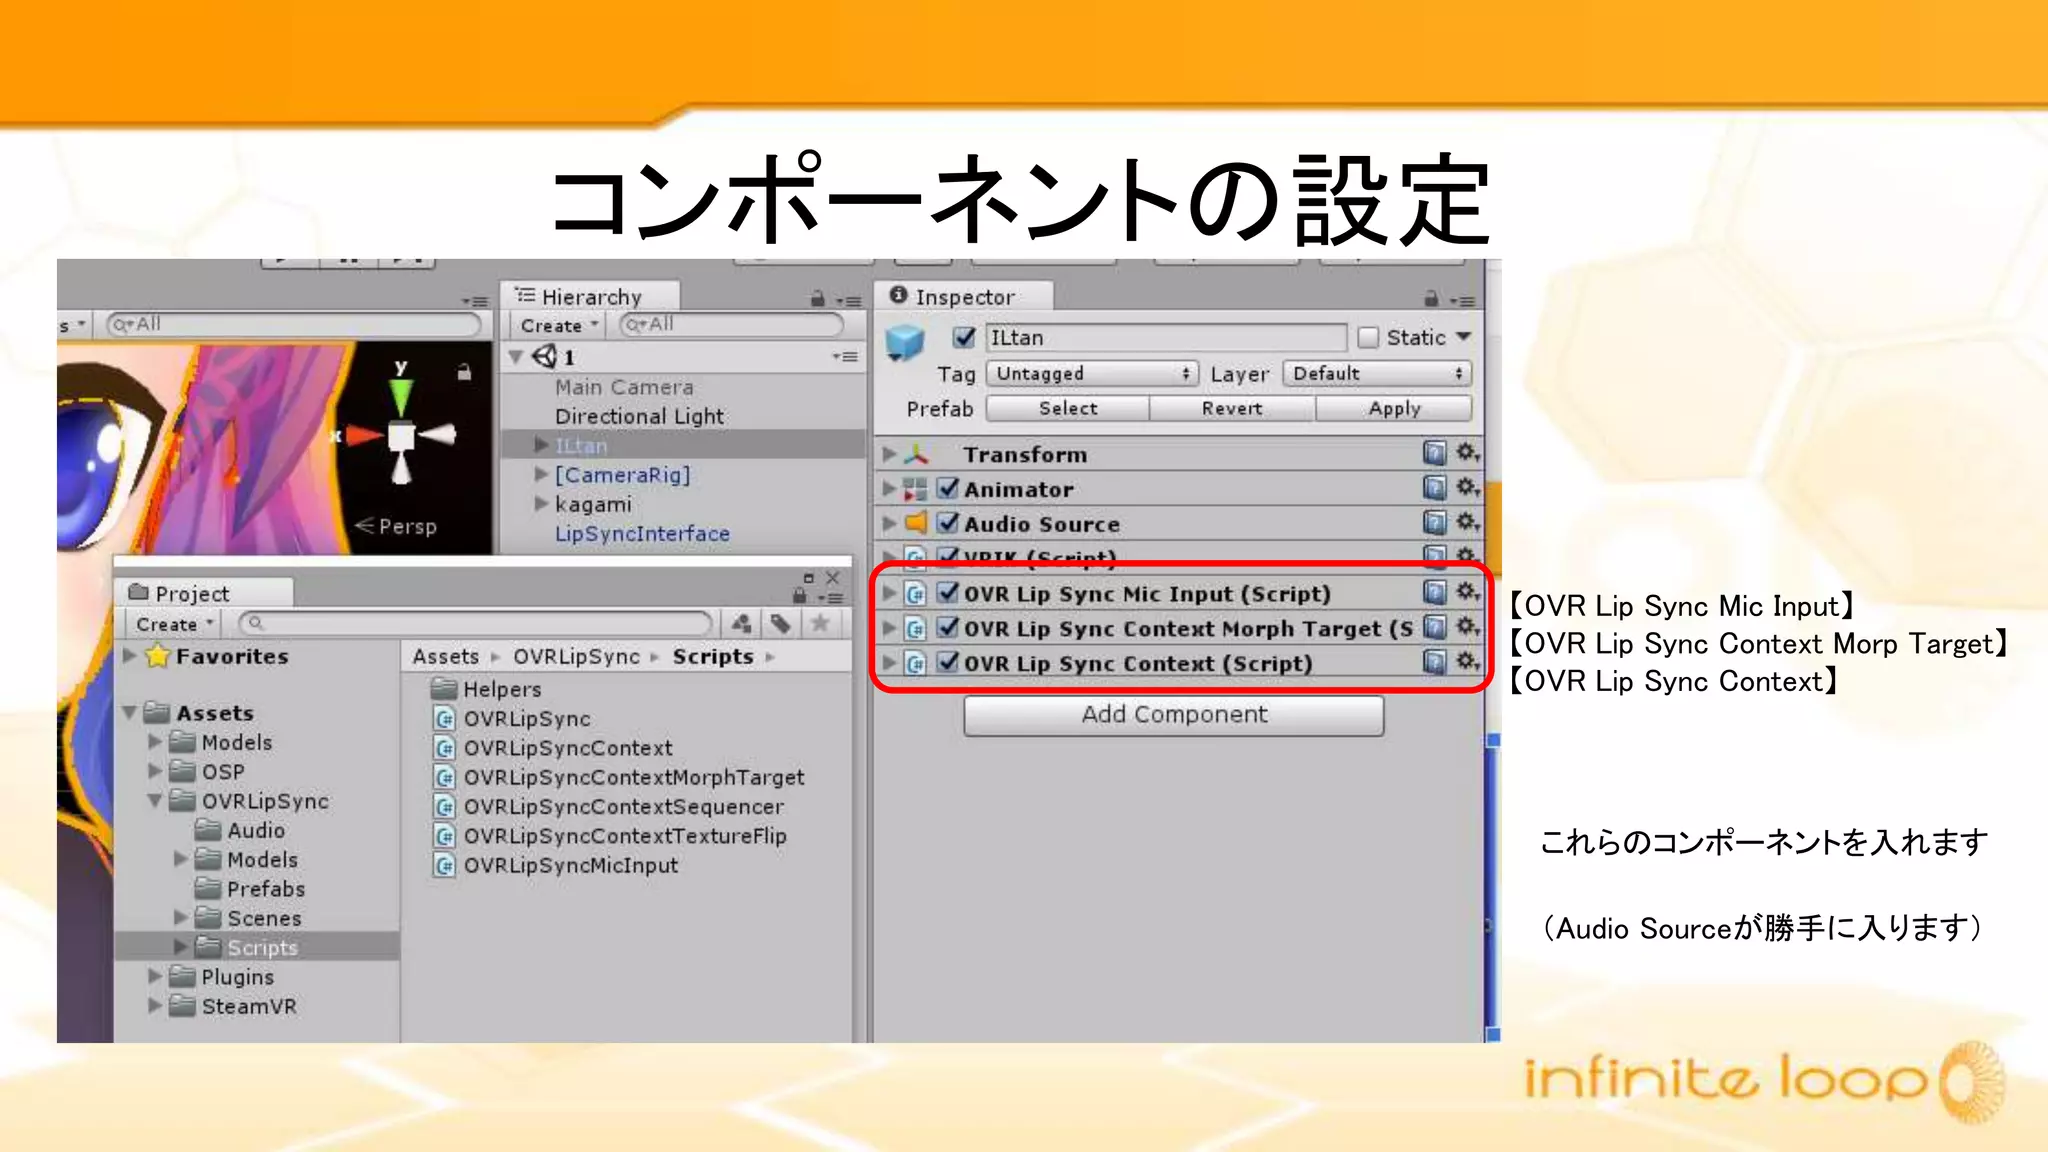Image resolution: width=2048 pixels, height=1152 pixels.
Task: Click the ILtan name input field
Action: (1167, 337)
